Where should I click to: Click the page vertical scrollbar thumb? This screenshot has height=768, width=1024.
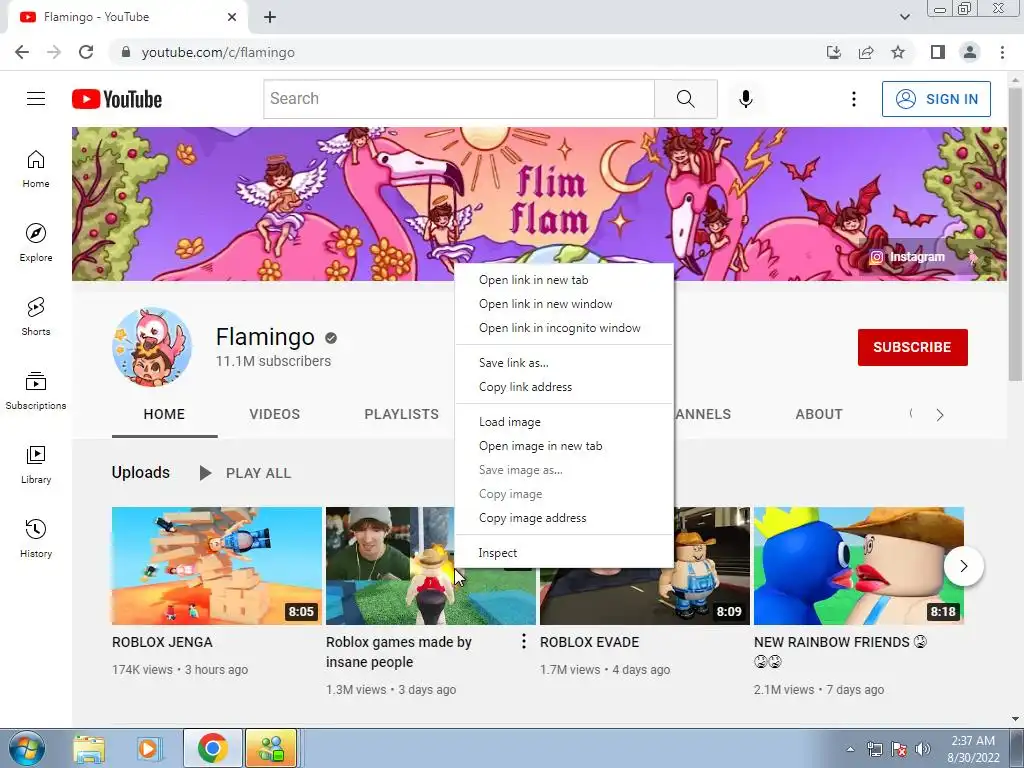tap(1015, 233)
